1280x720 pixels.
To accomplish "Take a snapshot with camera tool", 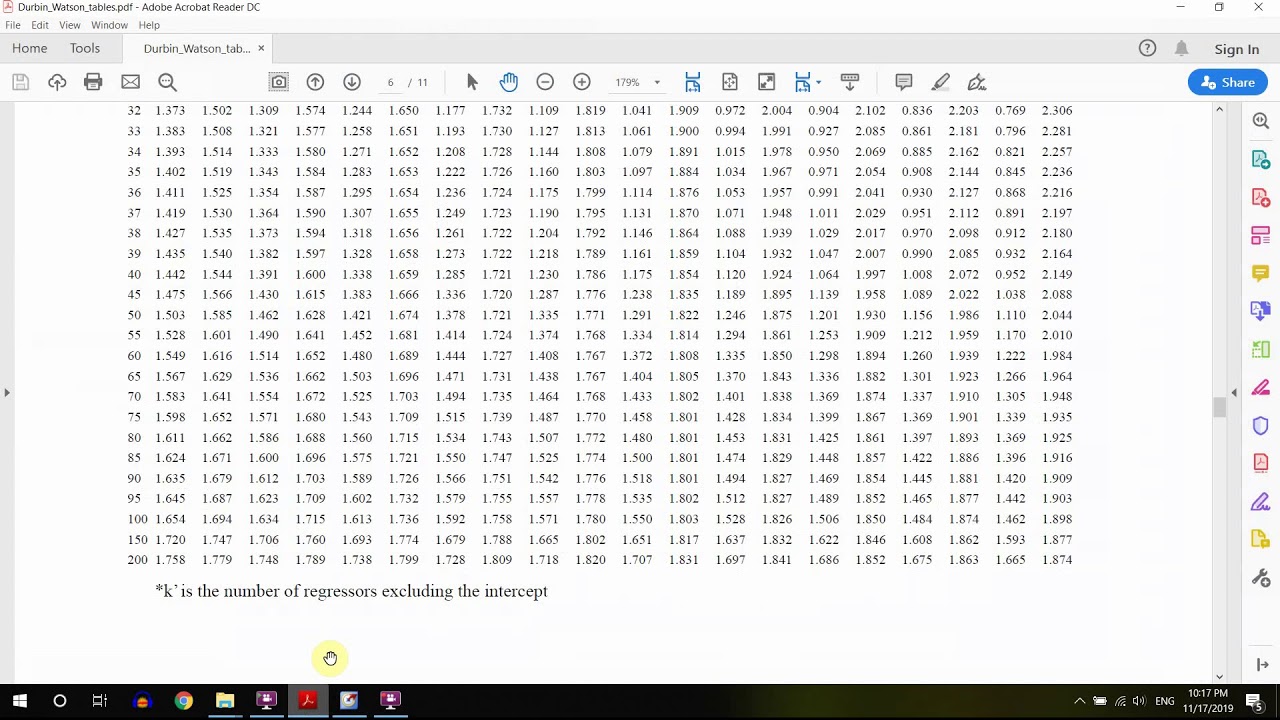I will 279,82.
